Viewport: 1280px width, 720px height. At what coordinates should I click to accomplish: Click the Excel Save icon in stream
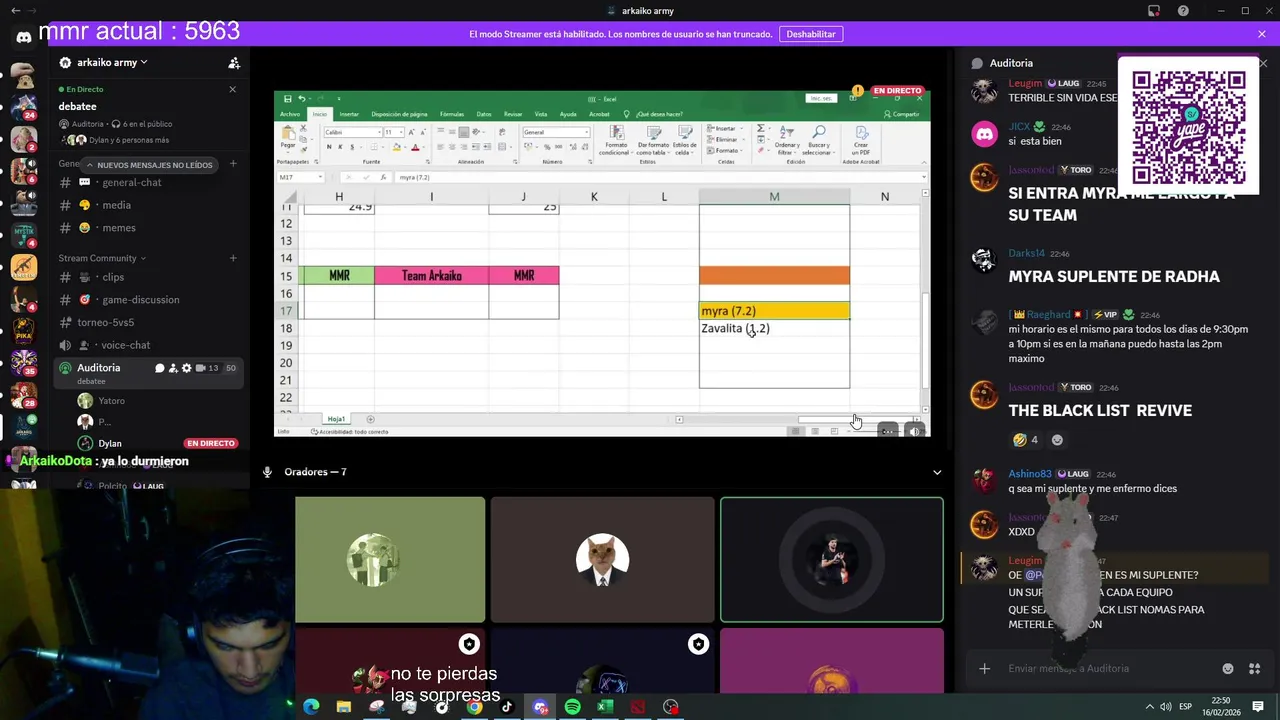[287, 99]
